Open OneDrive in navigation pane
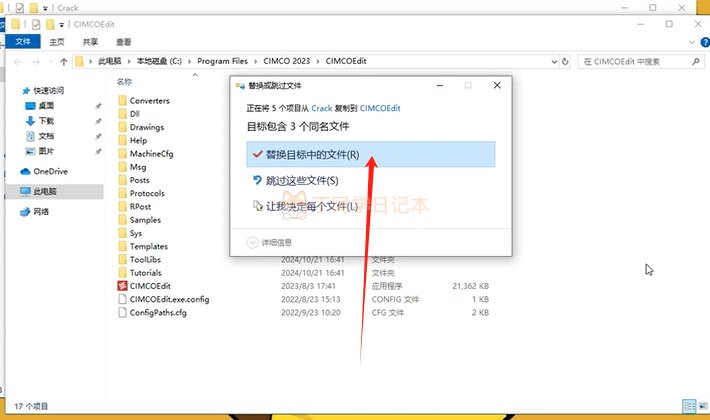Screen dimensions: 710x420 44,172
